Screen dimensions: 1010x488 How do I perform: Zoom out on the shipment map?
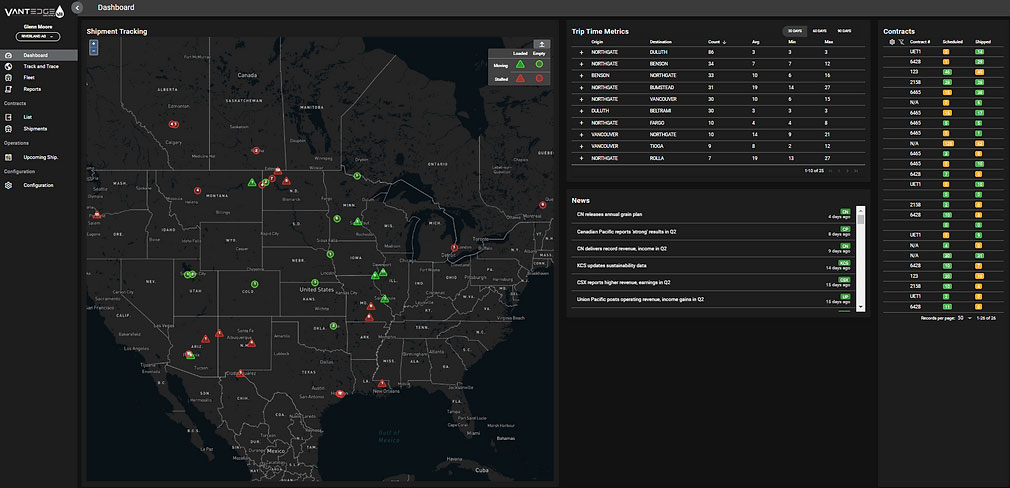(93, 50)
